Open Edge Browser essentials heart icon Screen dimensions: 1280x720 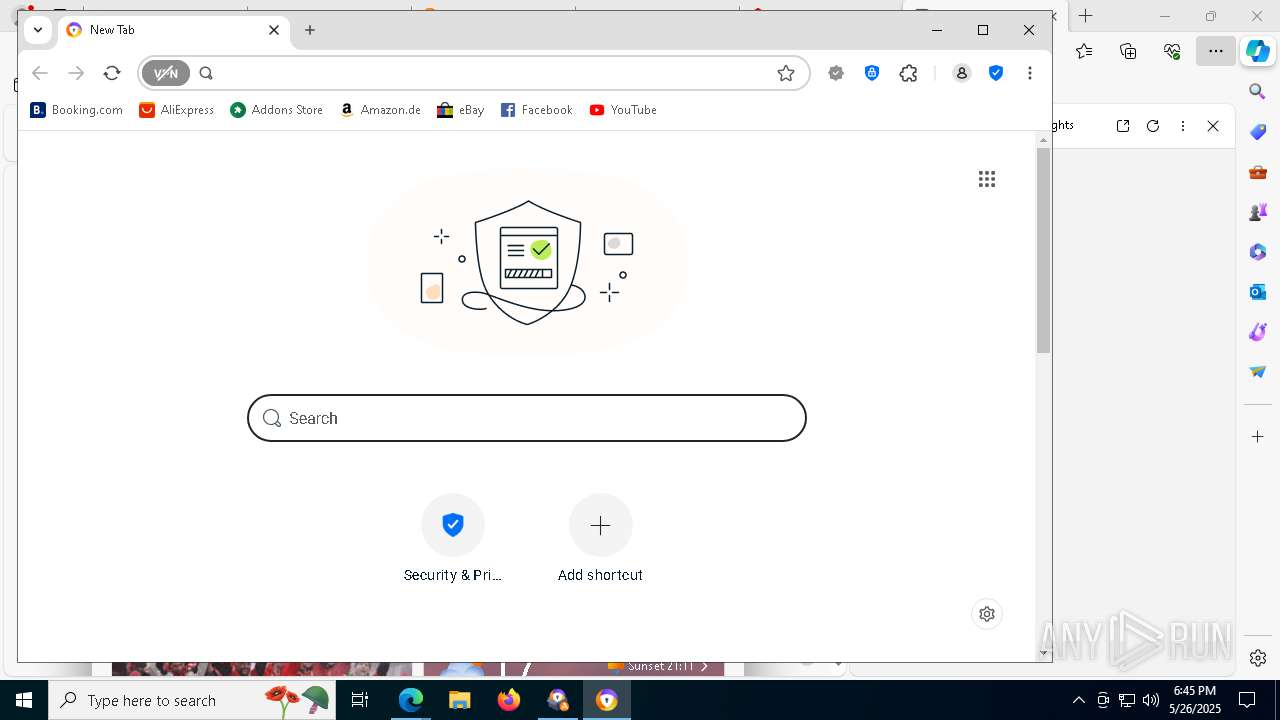coord(1172,51)
